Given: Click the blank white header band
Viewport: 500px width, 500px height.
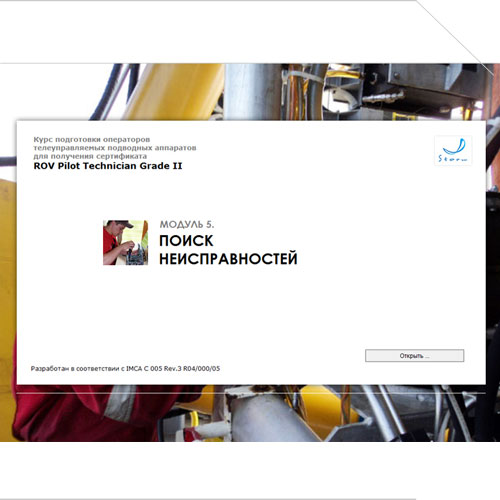Looking at the screenshot, I should click(x=207, y=32).
